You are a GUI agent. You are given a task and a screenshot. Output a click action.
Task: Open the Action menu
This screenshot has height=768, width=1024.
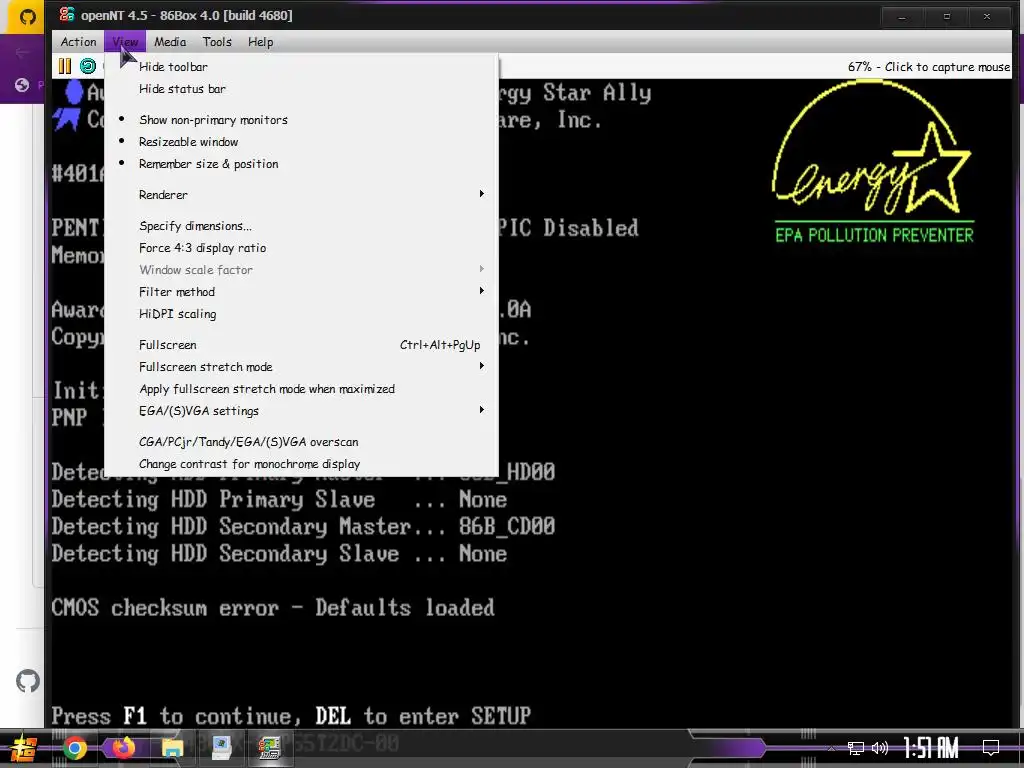pyautogui.click(x=78, y=42)
